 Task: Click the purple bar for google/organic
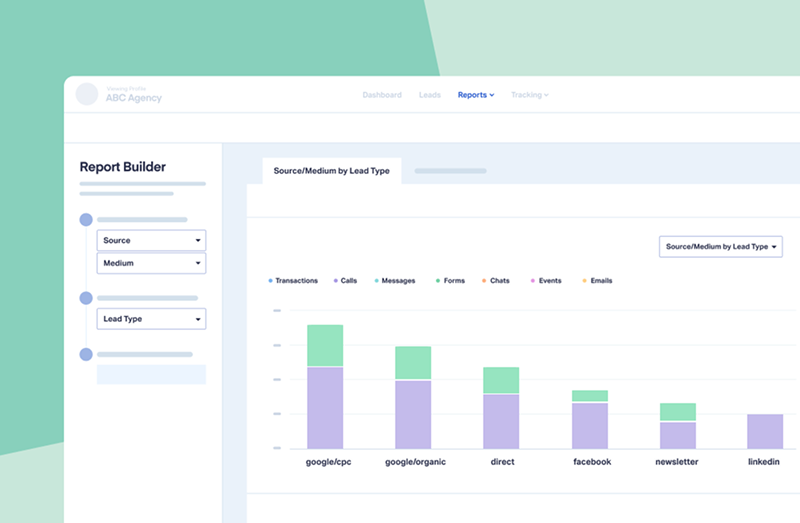coord(413,415)
